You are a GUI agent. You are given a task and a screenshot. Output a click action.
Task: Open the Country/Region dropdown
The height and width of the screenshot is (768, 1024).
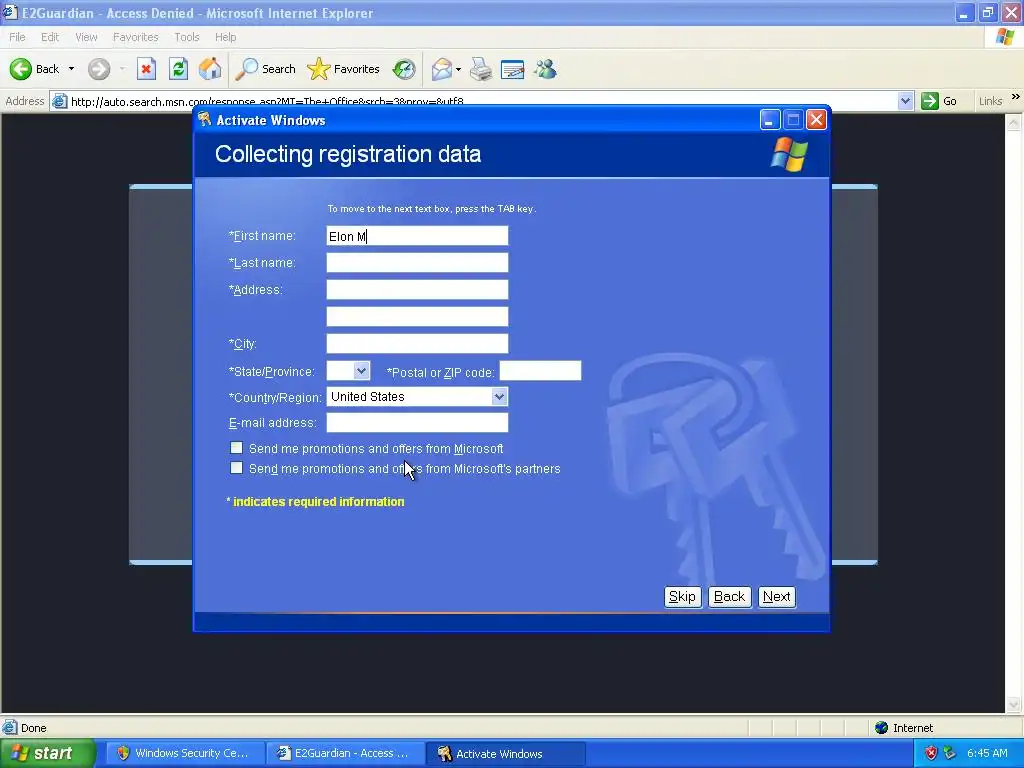499,396
